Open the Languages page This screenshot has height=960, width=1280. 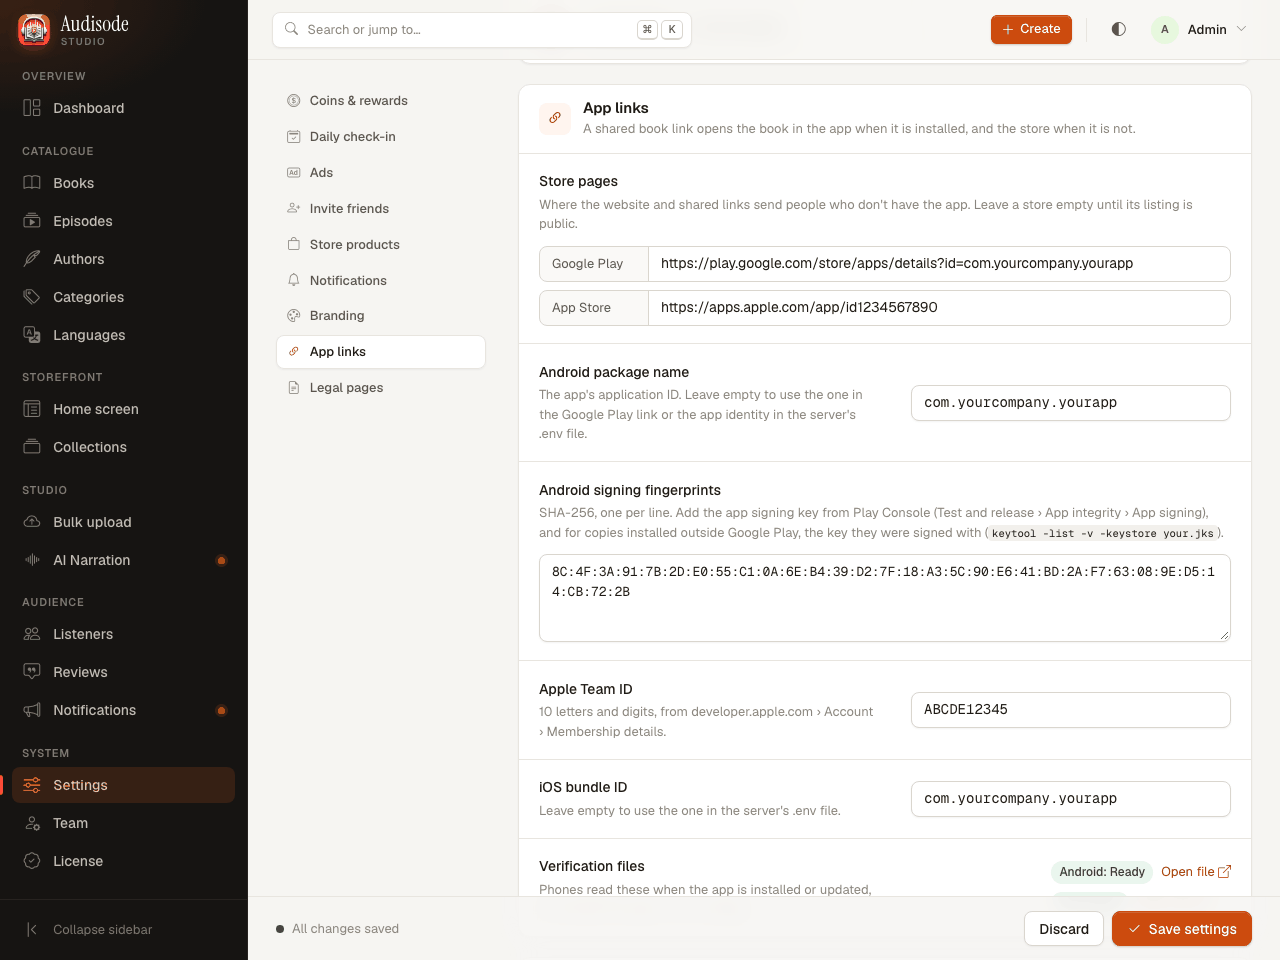click(124, 335)
